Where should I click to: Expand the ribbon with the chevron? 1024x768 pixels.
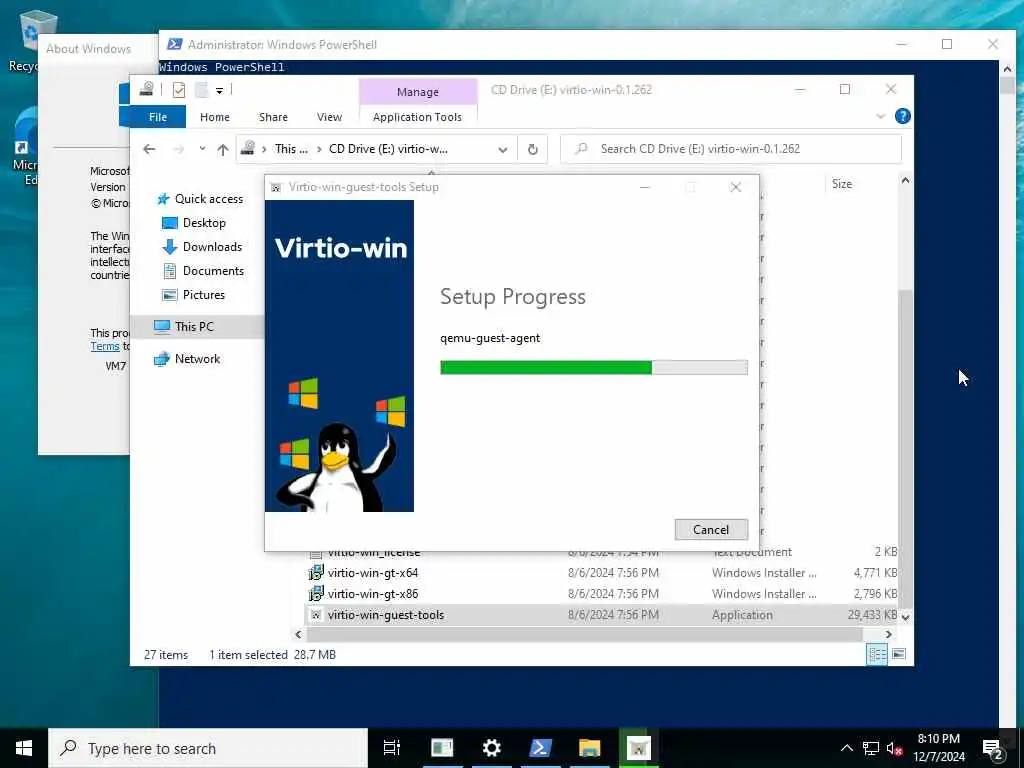coord(880,116)
